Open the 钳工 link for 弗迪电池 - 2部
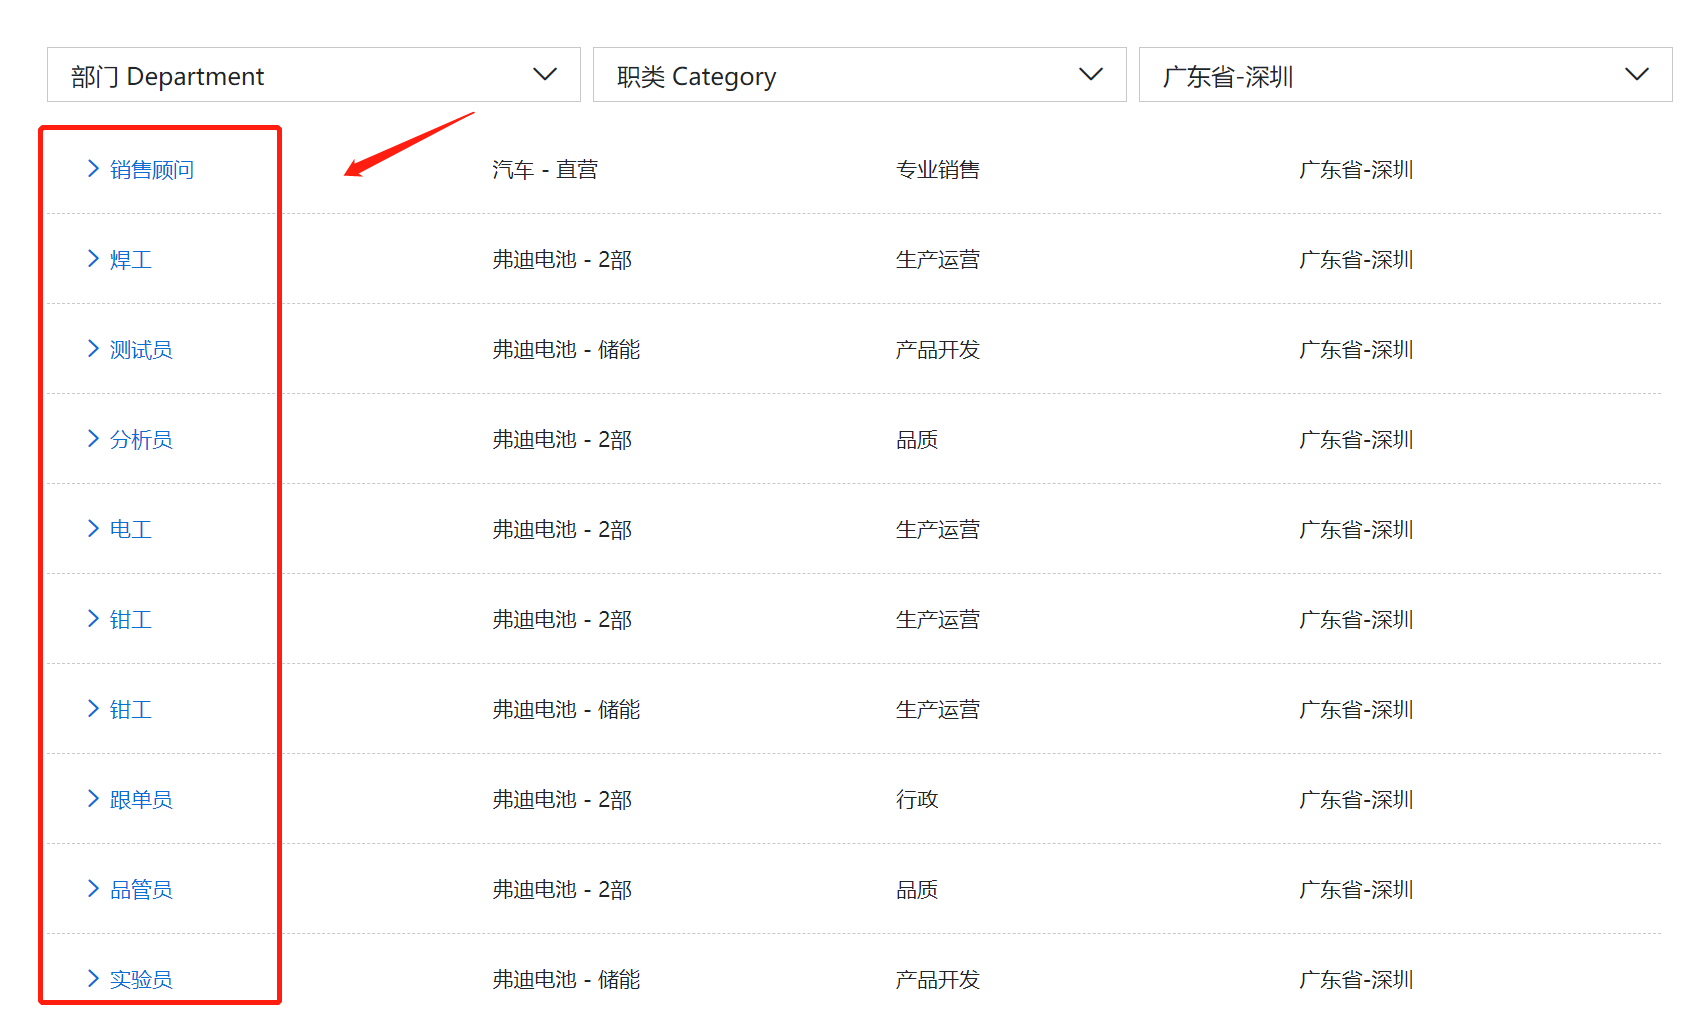This screenshot has height=1023, width=1694. tap(131, 620)
